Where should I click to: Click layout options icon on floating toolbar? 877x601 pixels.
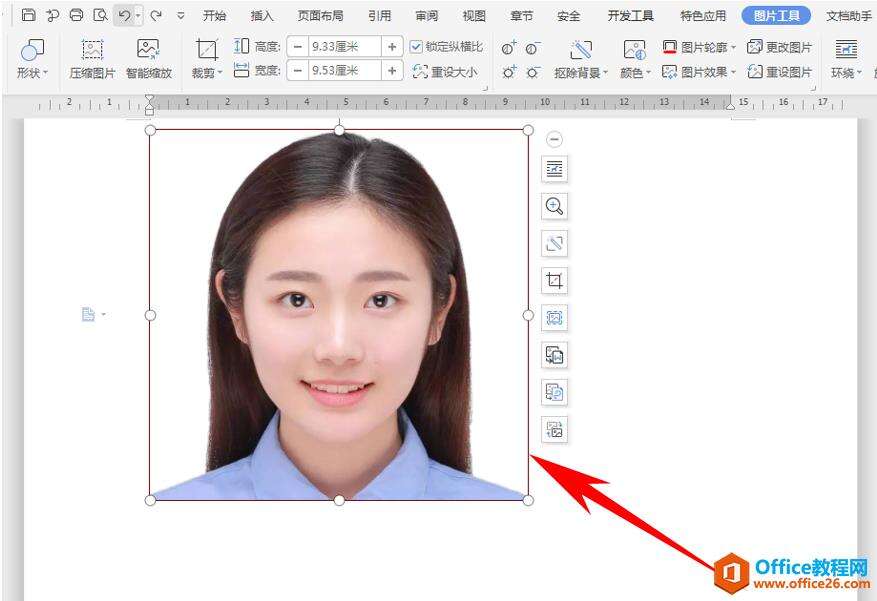tap(554, 169)
